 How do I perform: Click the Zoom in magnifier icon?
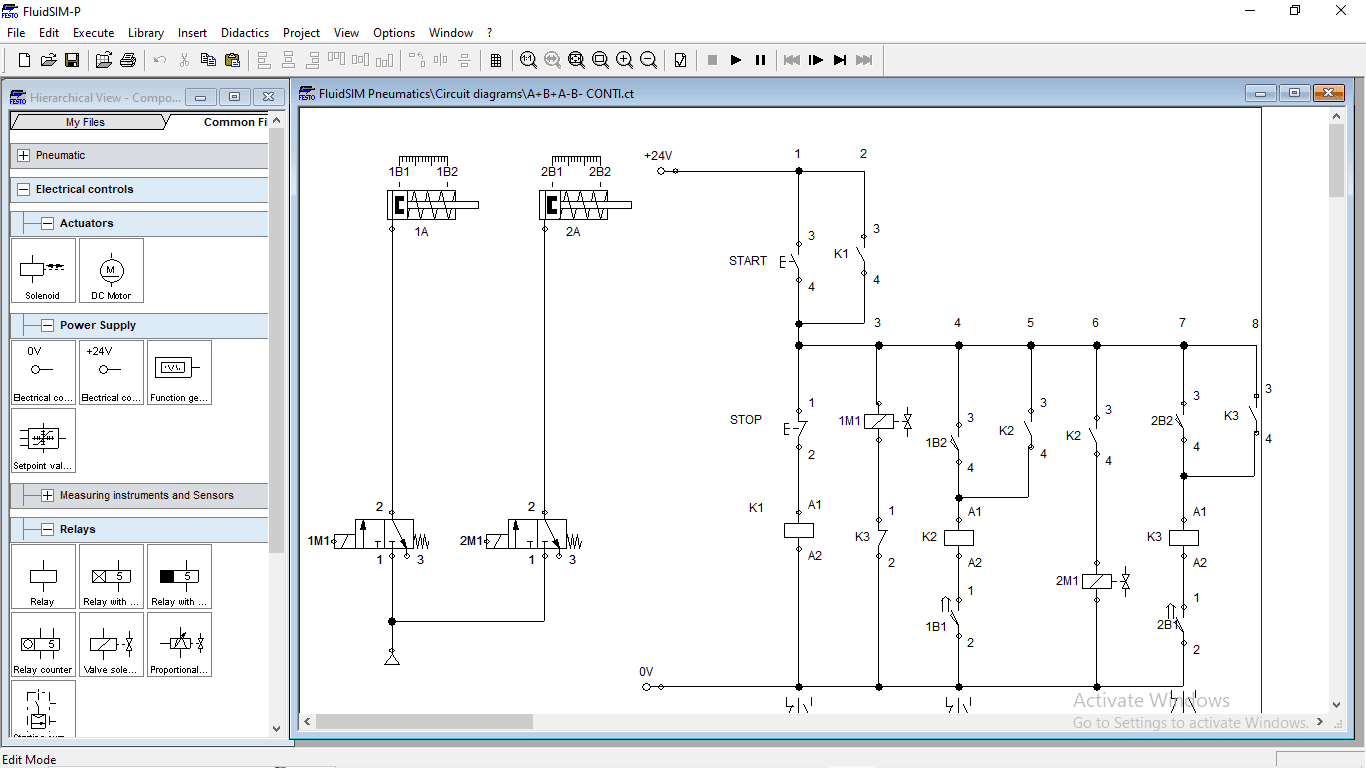click(624, 60)
